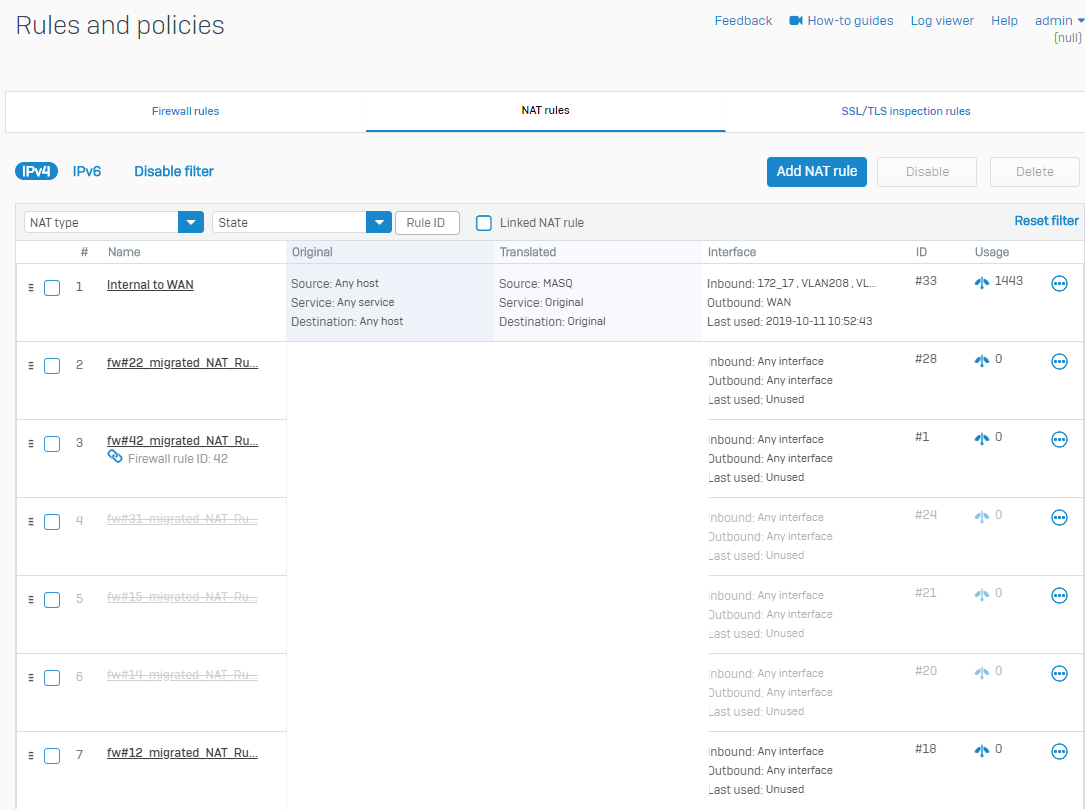Click the linked firewall rule ID 42 icon
Viewport: 1089px width, 810px height.
pos(115,457)
